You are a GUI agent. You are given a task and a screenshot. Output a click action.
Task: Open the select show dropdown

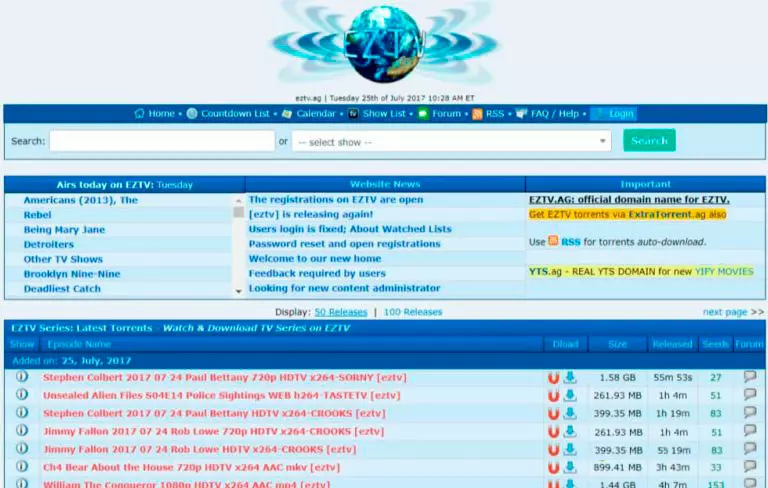click(x=452, y=142)
